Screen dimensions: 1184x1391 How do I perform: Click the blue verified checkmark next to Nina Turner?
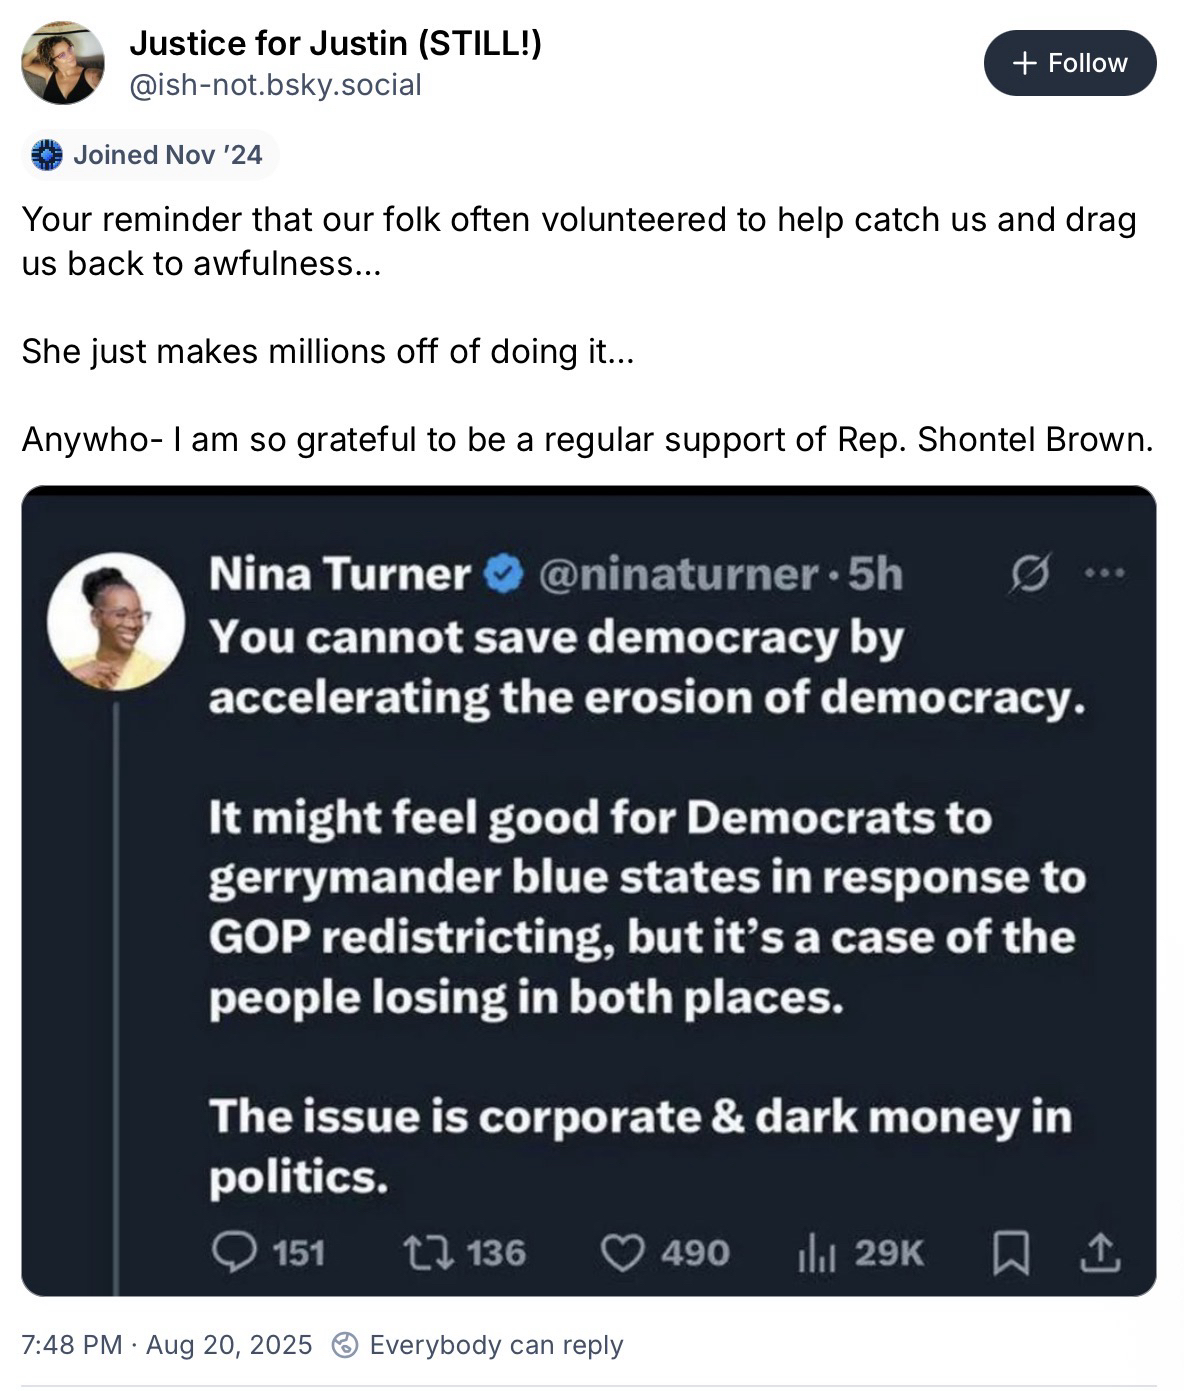tap(504, 574)
